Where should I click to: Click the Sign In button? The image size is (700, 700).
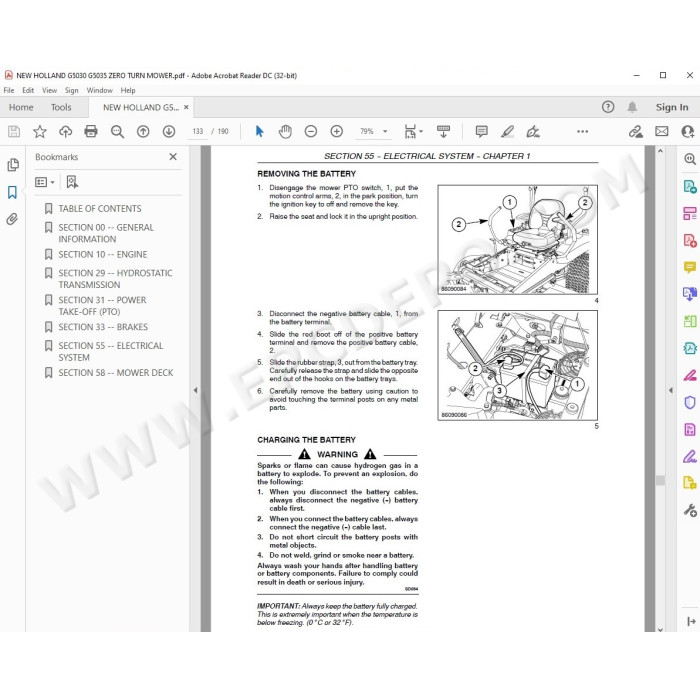(672, 107)
